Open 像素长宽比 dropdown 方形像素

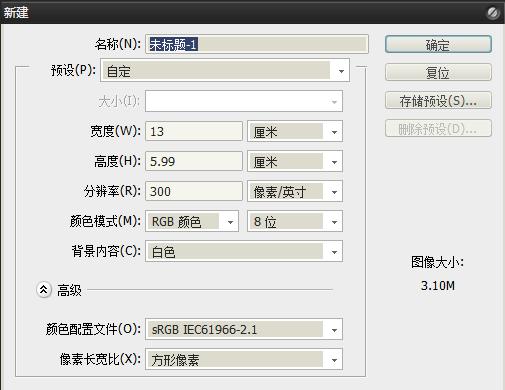[244, 359]
